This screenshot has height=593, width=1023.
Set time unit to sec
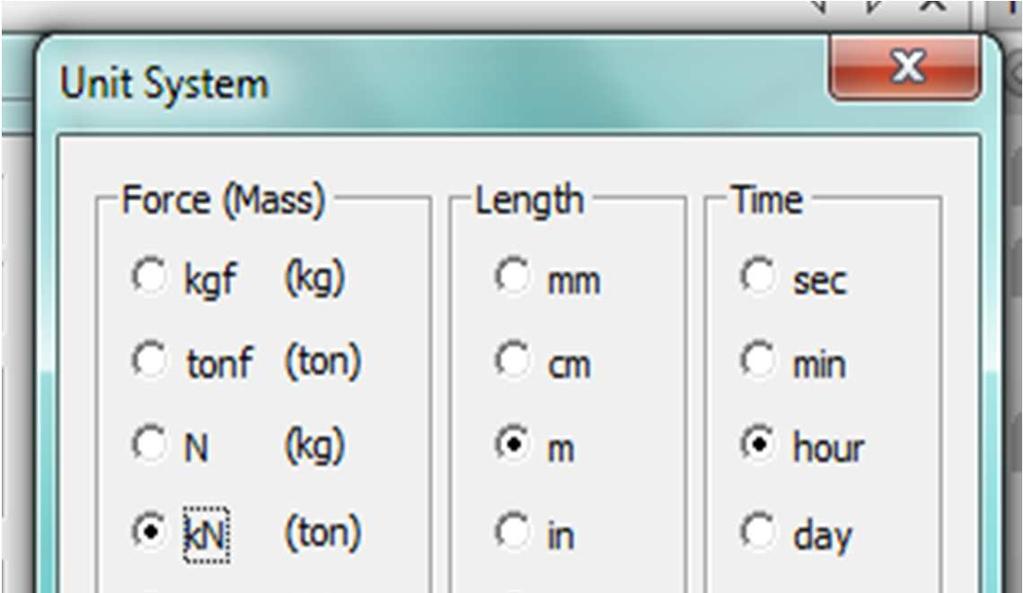758,276
